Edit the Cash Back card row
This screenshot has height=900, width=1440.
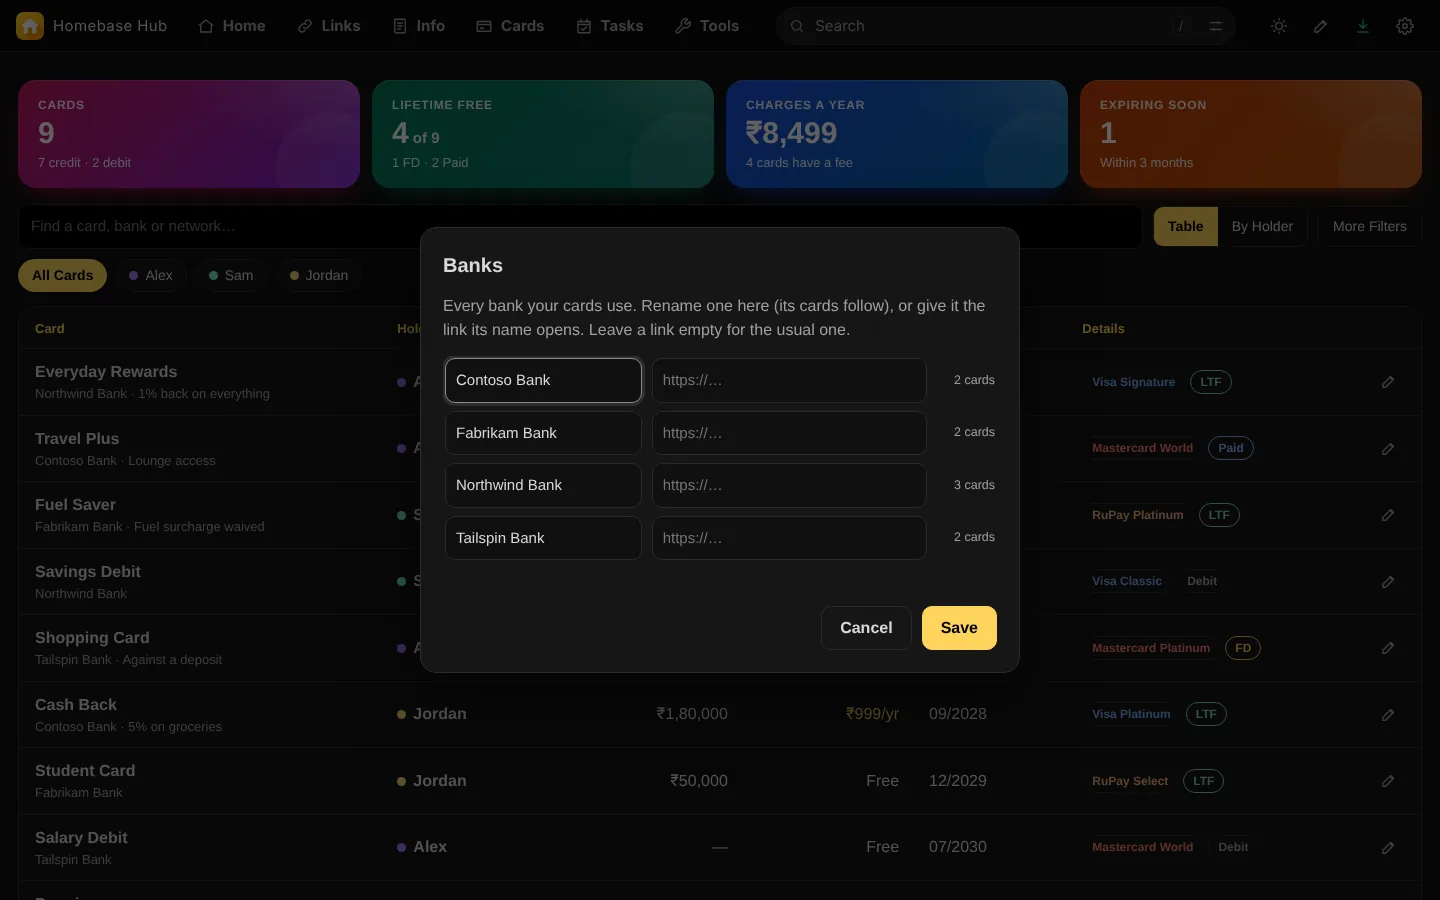[x=1388, y=715]
